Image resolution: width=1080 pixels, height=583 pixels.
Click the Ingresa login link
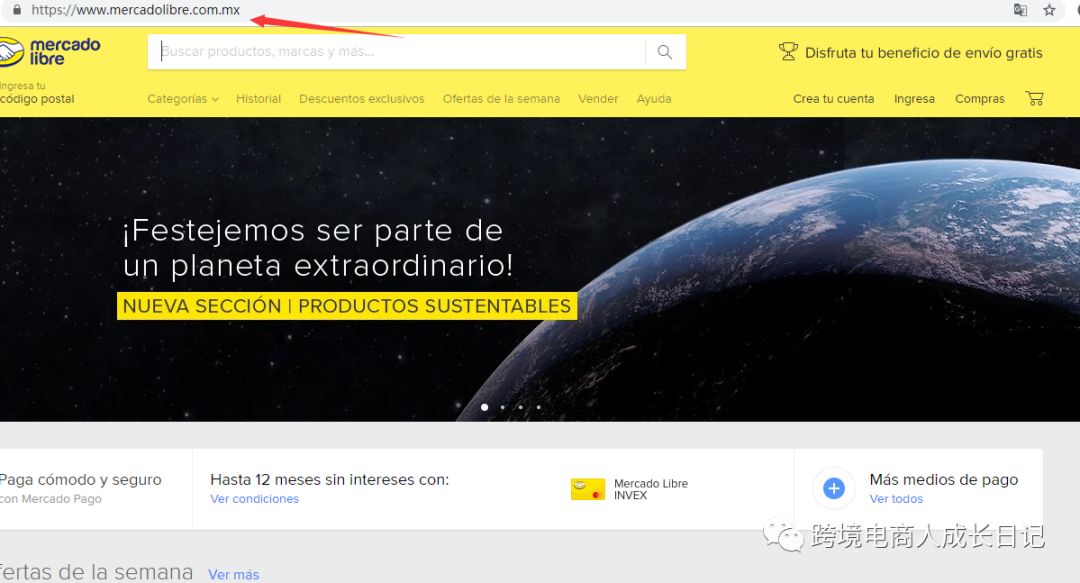tap(914, 99)
